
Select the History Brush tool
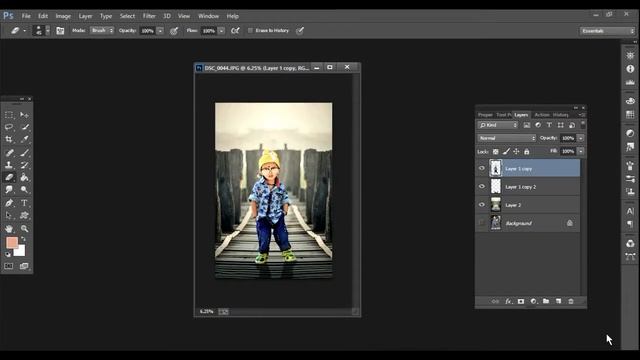(24, 165)
